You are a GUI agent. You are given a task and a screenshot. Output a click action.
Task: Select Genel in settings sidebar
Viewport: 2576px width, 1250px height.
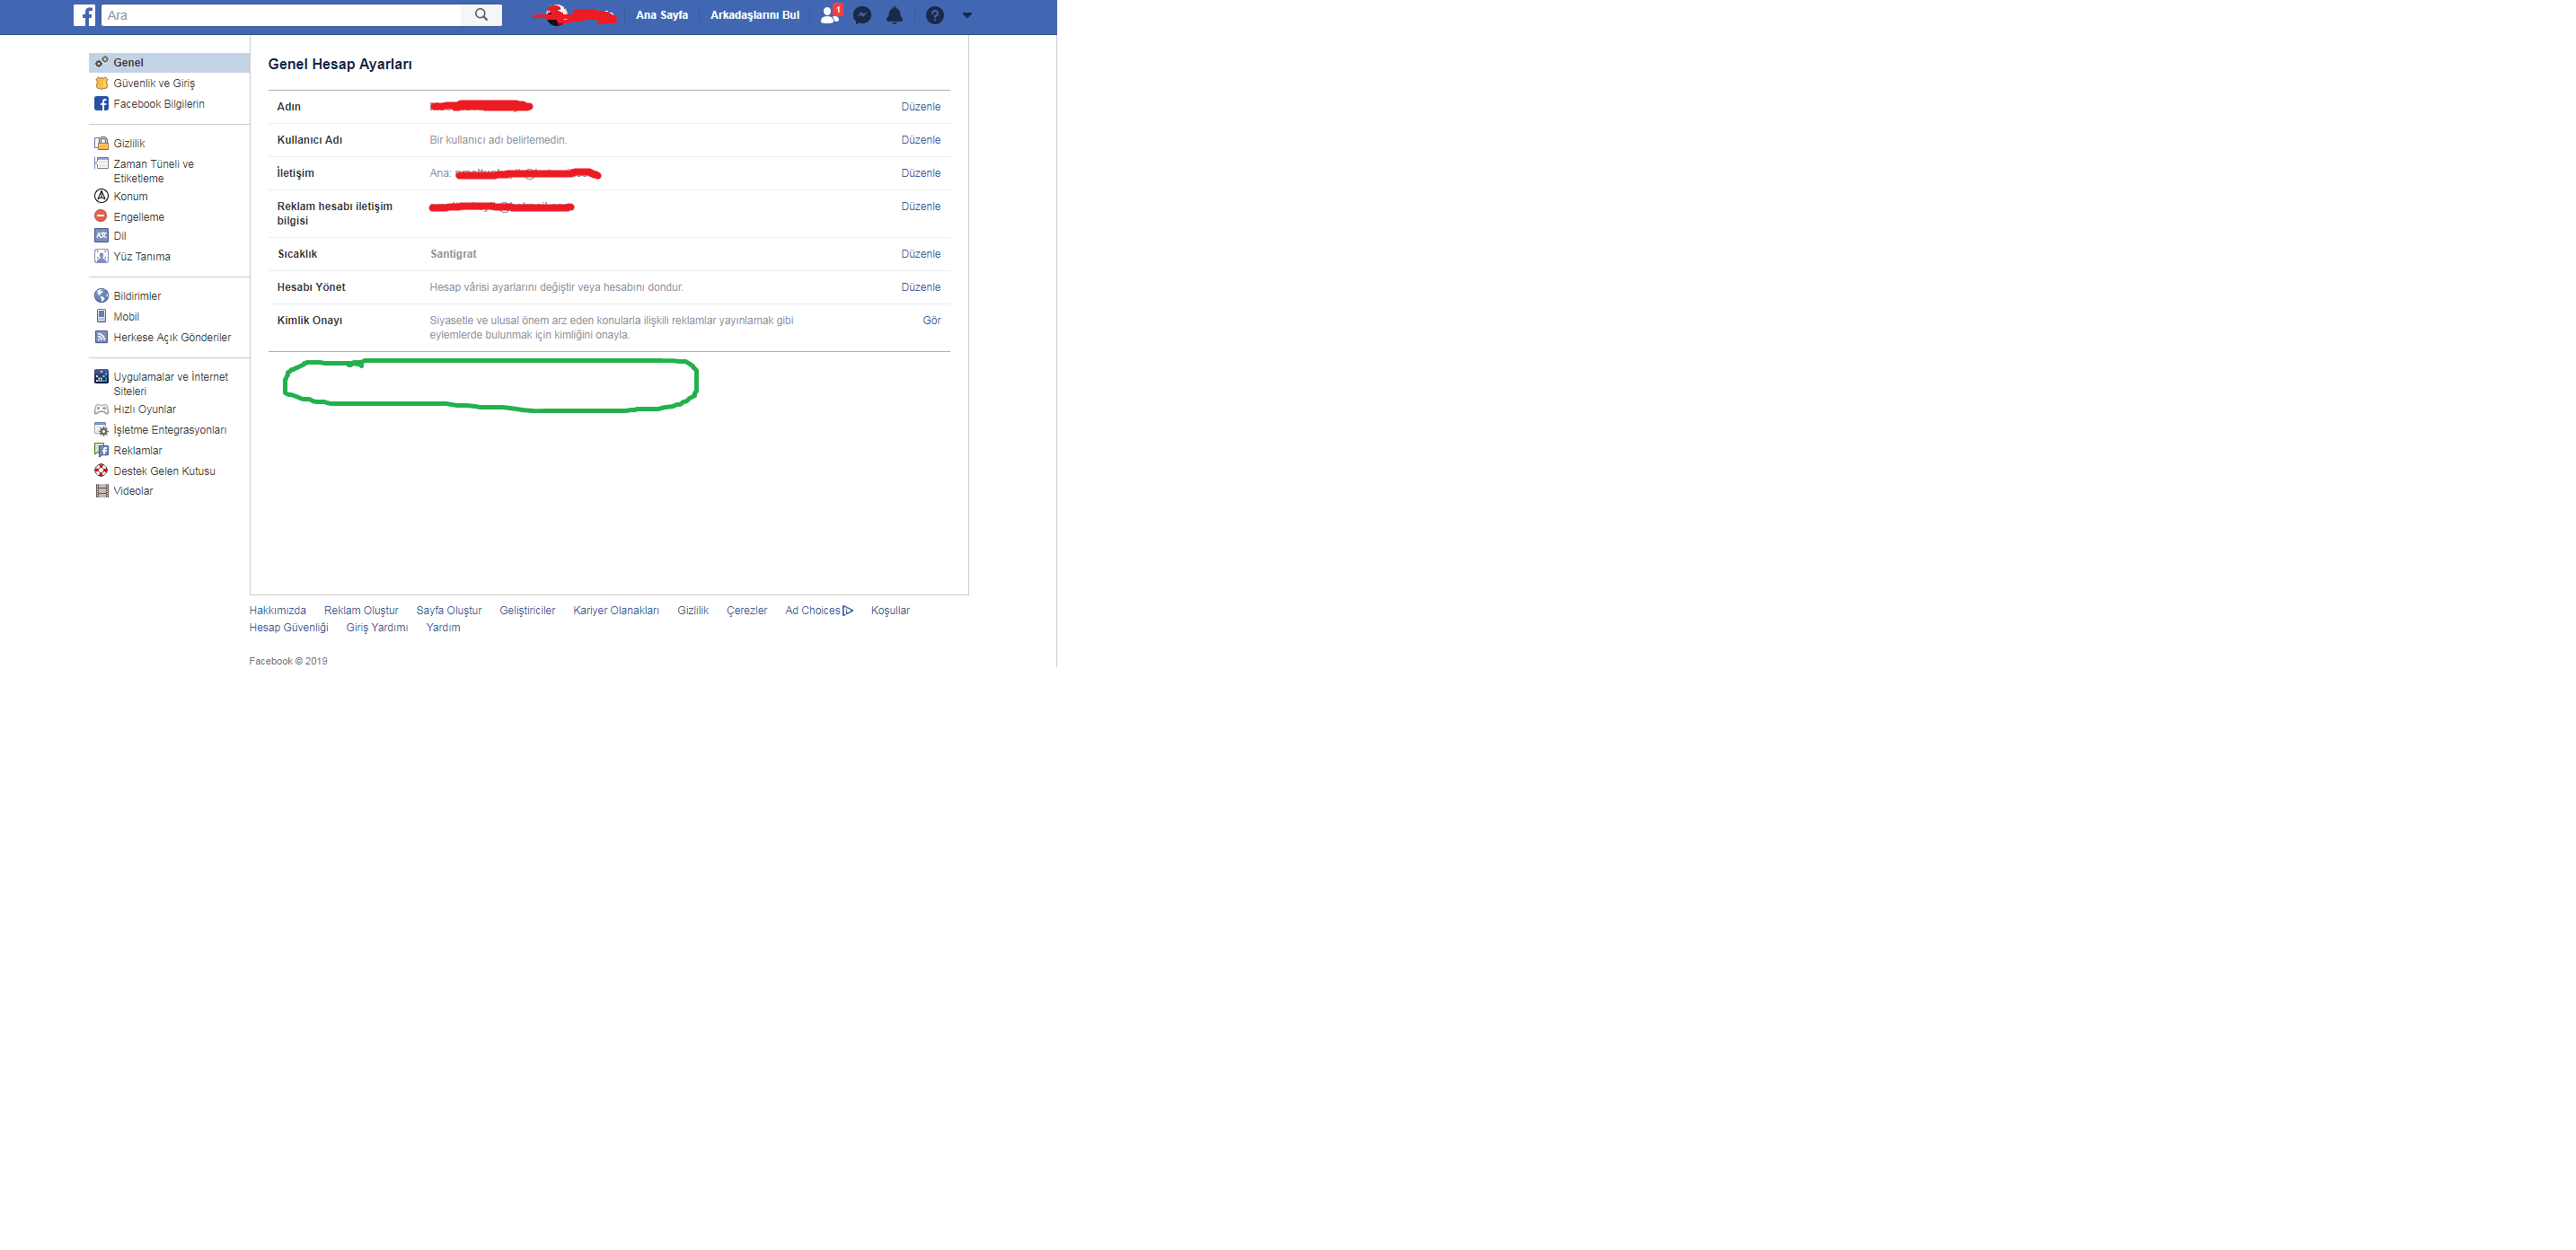tap(169, 62)
